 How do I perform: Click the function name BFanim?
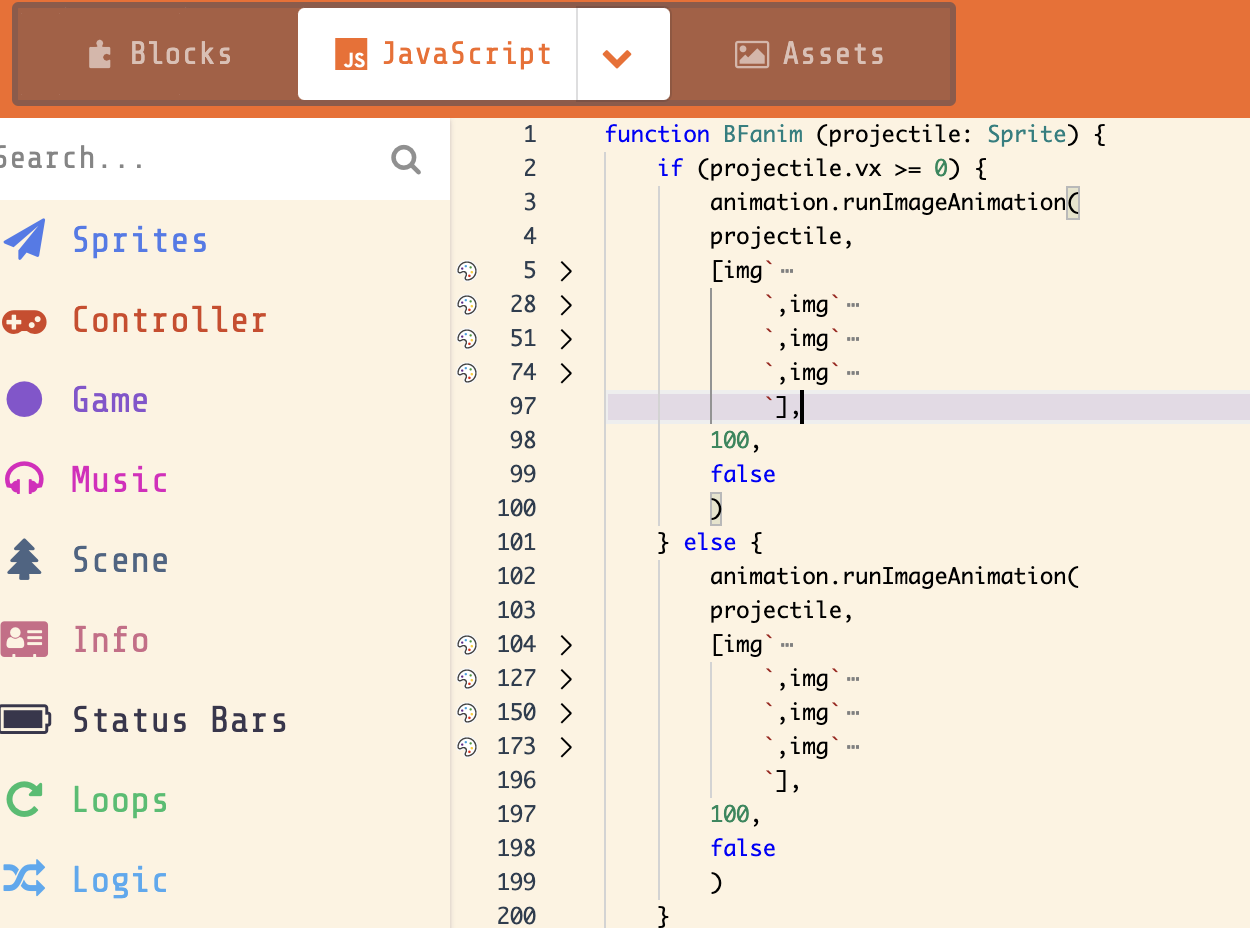[763, 134]
